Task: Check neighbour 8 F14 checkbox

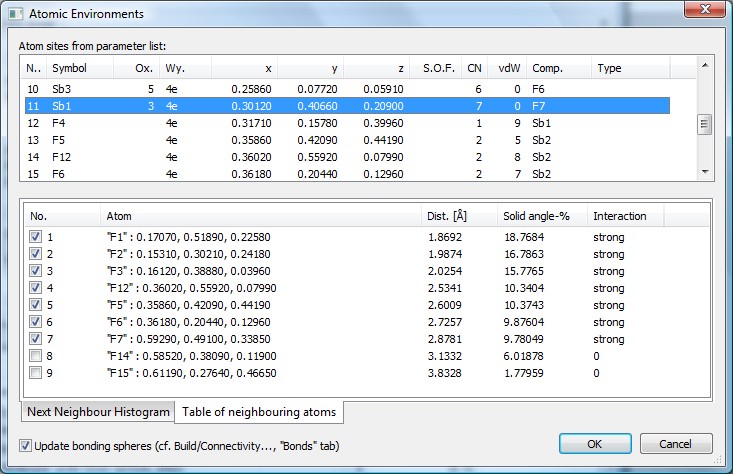Action: point(35,356)
